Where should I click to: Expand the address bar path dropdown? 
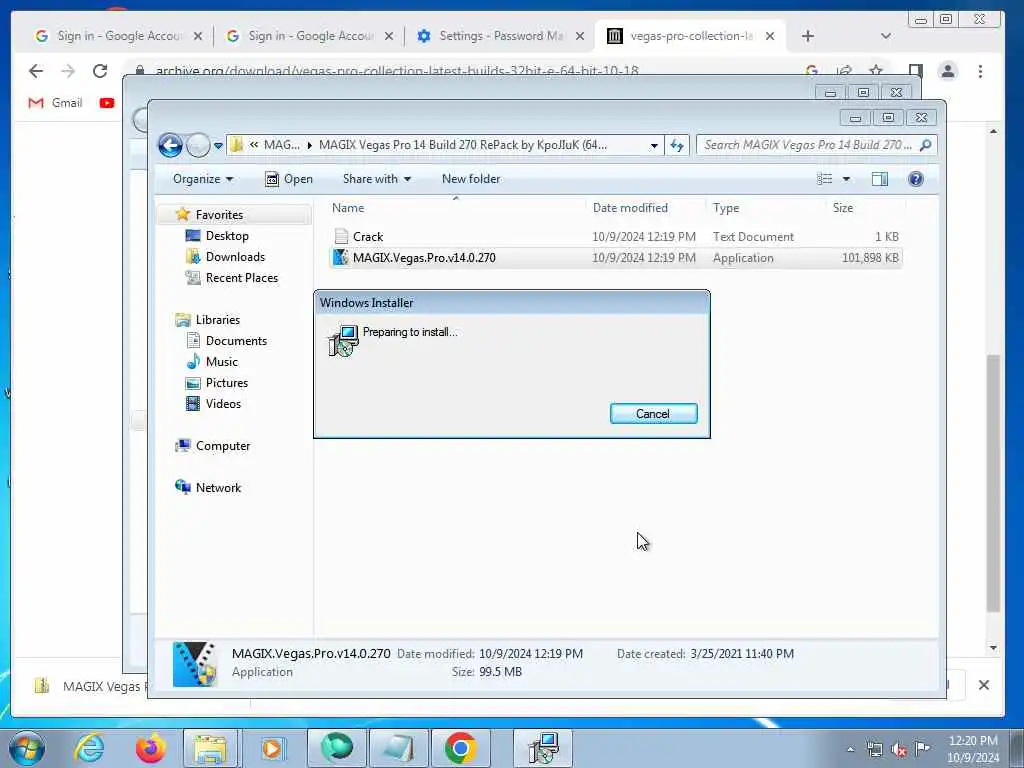point(654,146)
